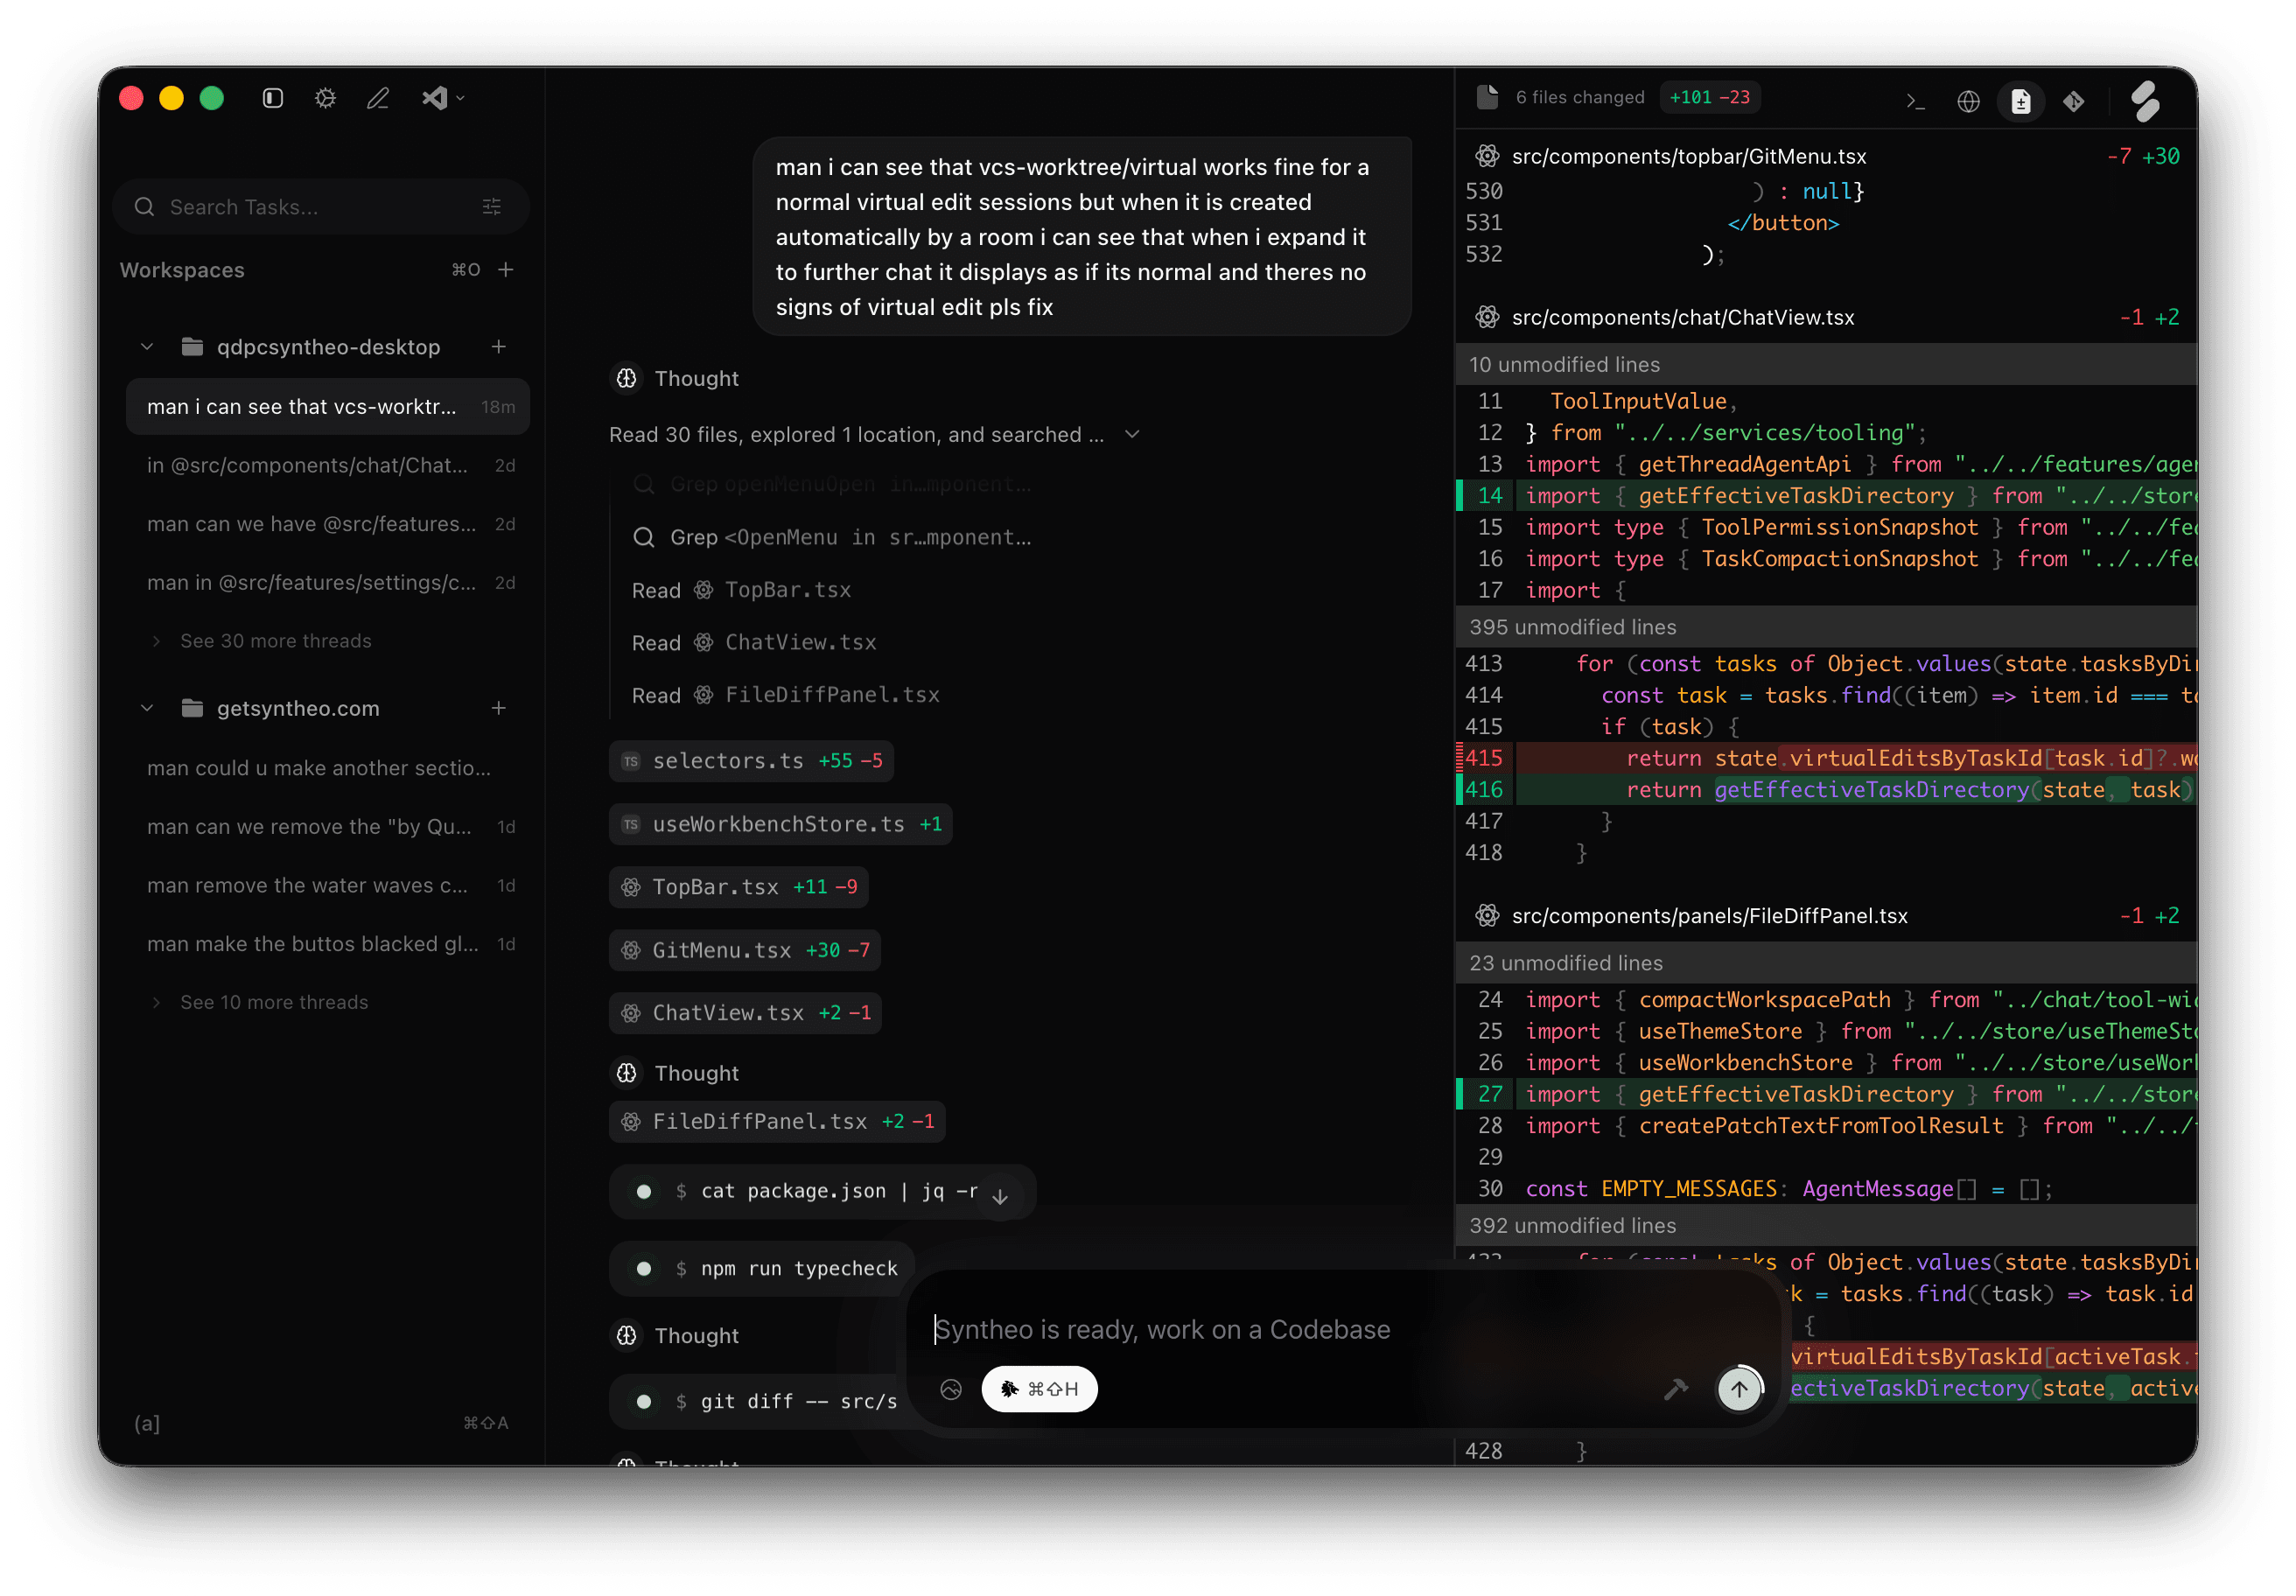Add thread to qdpcsyntheo-desktop workspace
Image resolution: width=2296 pixels, height=1596 pixels.
(x=499, y=347)
